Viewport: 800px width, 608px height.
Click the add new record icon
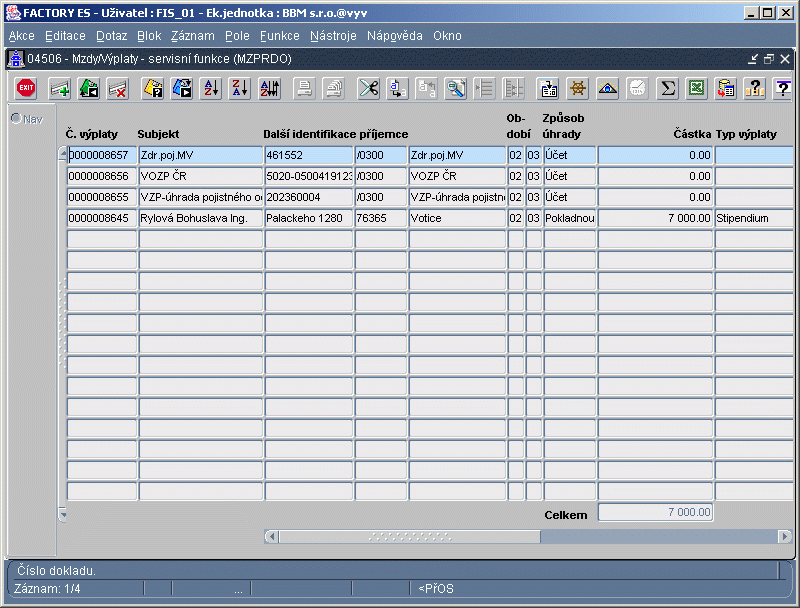[x=60, y=88]
